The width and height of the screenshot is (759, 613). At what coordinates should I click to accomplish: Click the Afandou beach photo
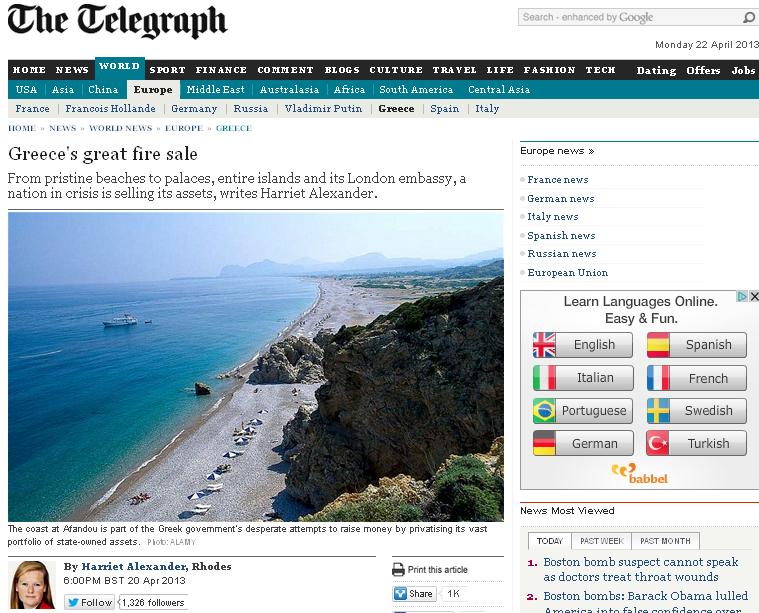[x=256, y=367]
